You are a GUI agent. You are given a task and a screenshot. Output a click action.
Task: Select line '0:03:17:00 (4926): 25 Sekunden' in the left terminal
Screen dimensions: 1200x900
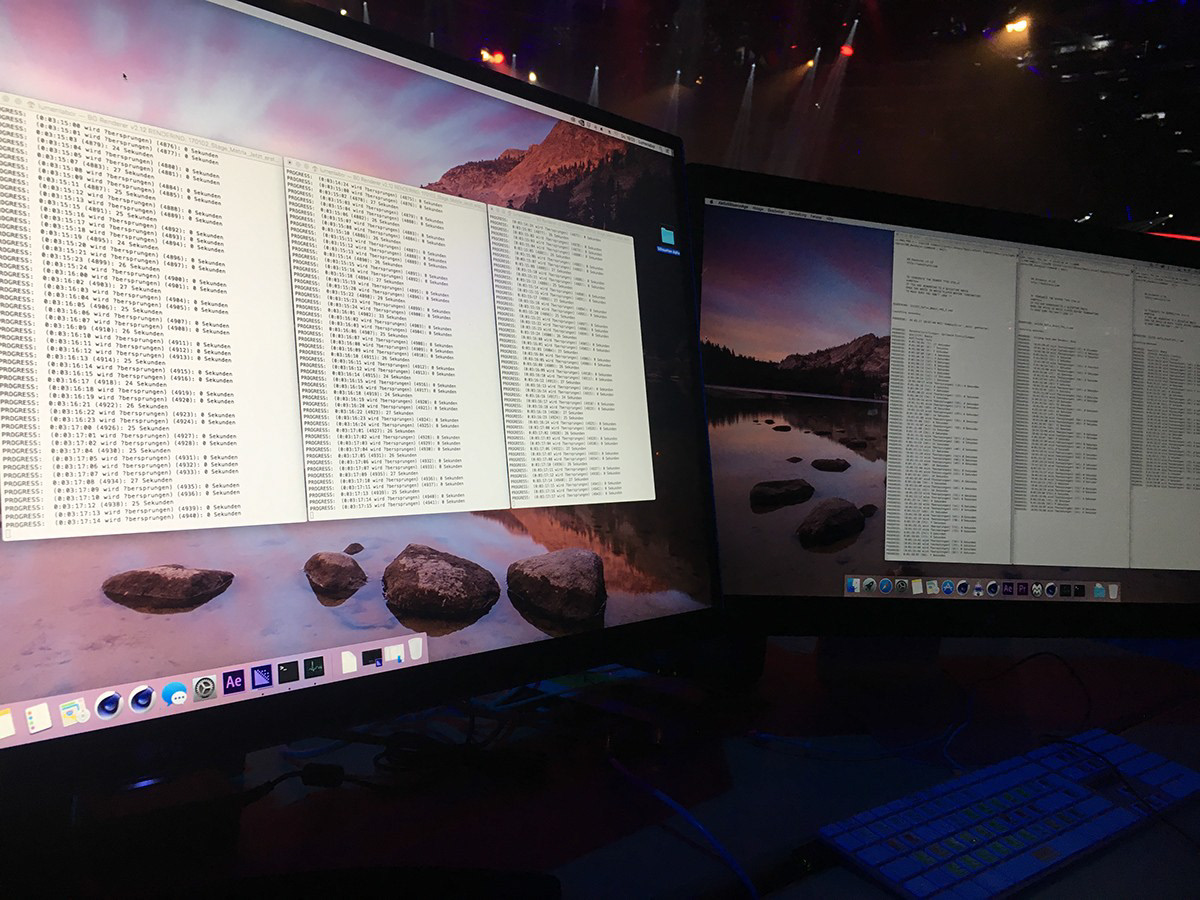click(110, 428)
